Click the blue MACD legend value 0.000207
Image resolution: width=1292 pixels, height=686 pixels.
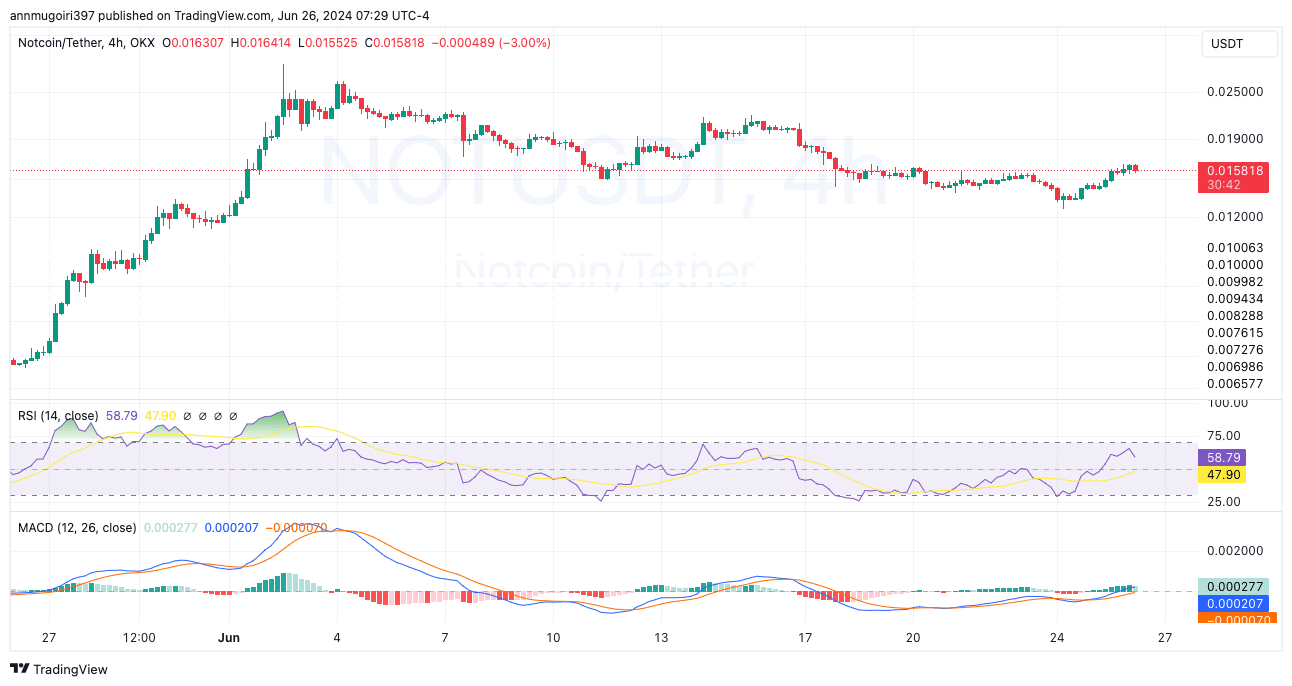tap(232, 527)
